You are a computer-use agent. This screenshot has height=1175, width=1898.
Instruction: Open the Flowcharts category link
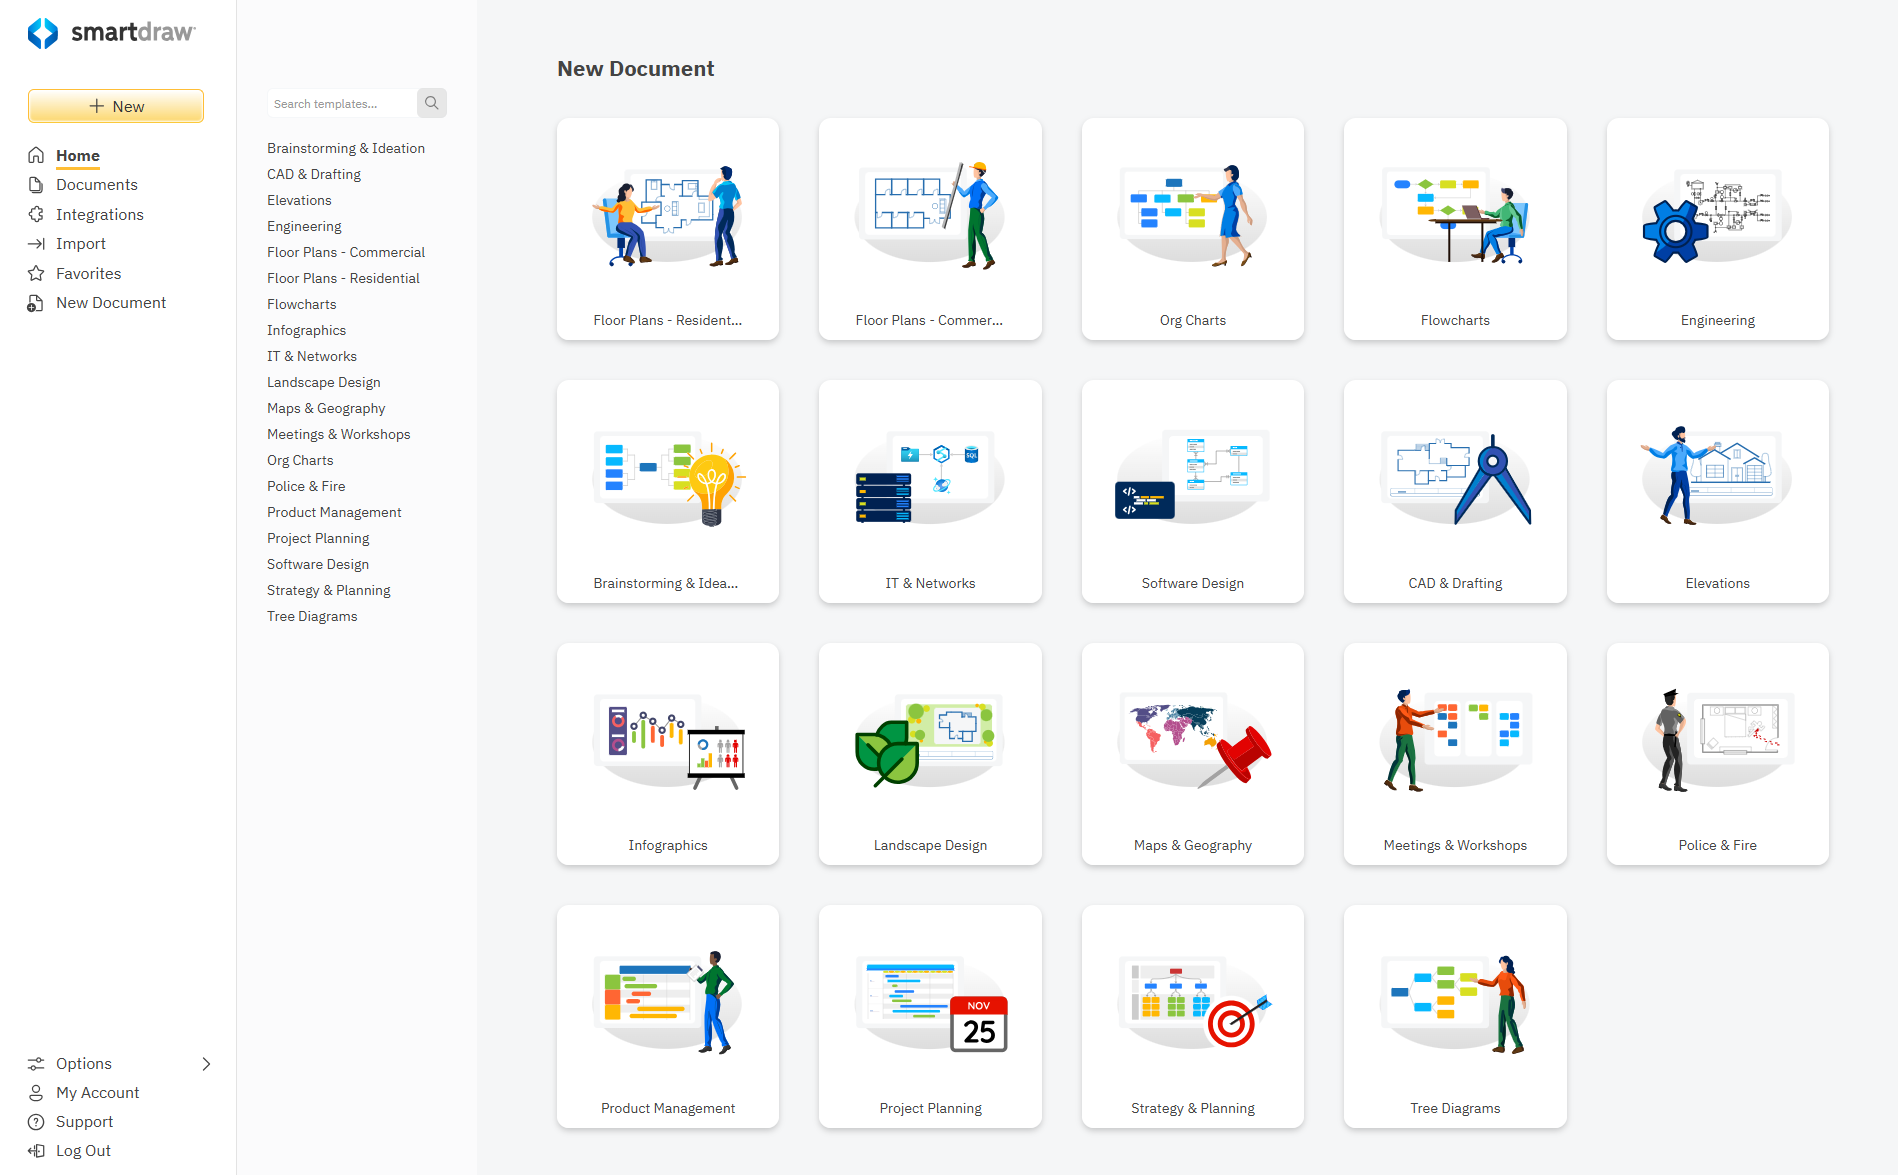[x=301, y=304]
